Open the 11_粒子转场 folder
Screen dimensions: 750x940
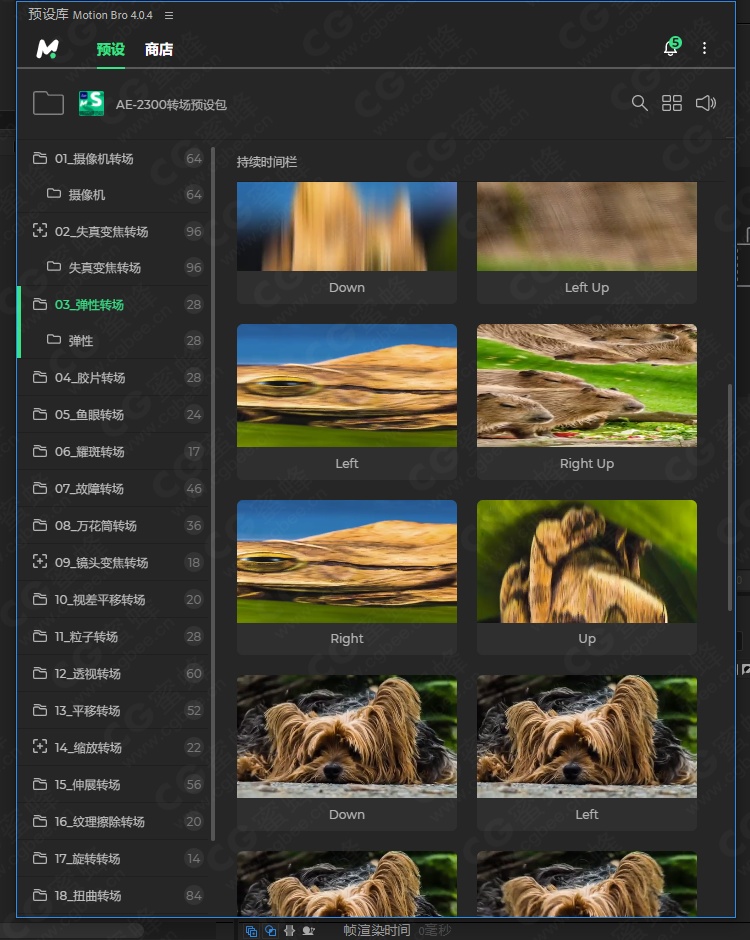pos(114,637)
